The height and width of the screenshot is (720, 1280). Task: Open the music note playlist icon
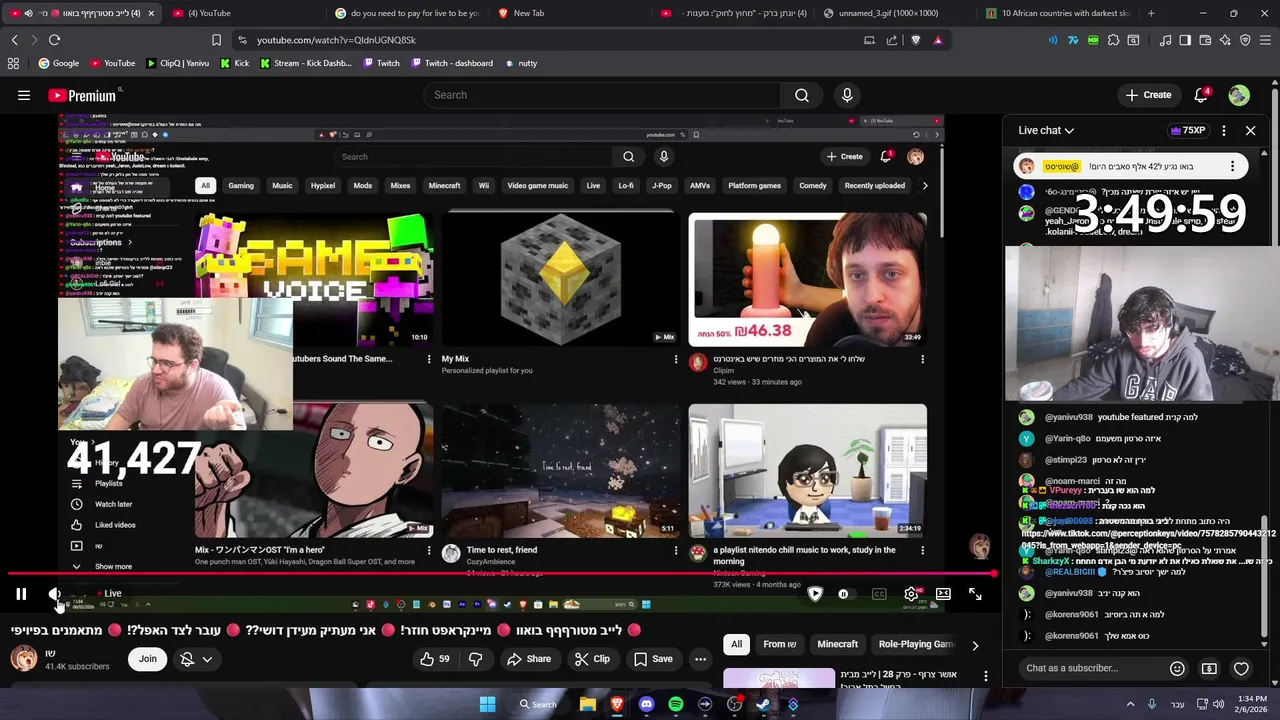(1165, 40)
